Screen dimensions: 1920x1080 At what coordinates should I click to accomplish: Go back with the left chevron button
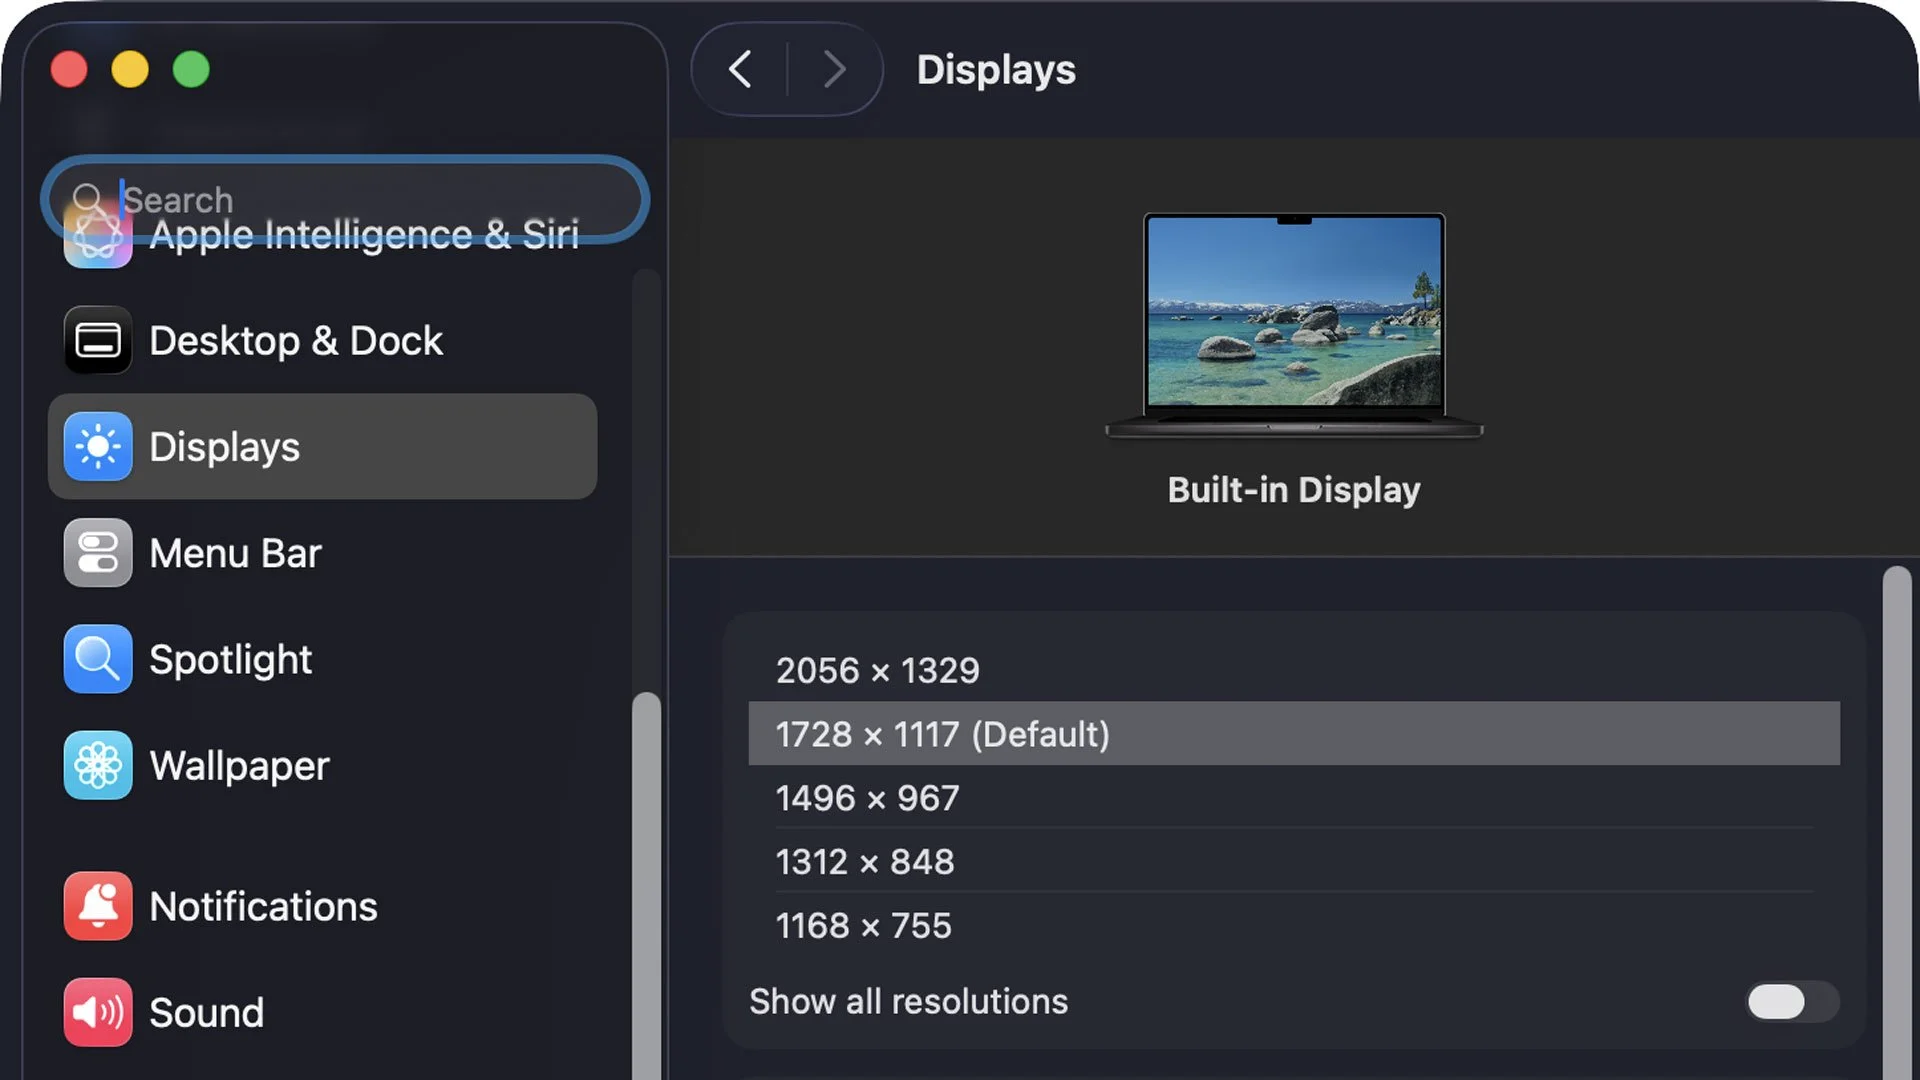[x=740, y=69]
